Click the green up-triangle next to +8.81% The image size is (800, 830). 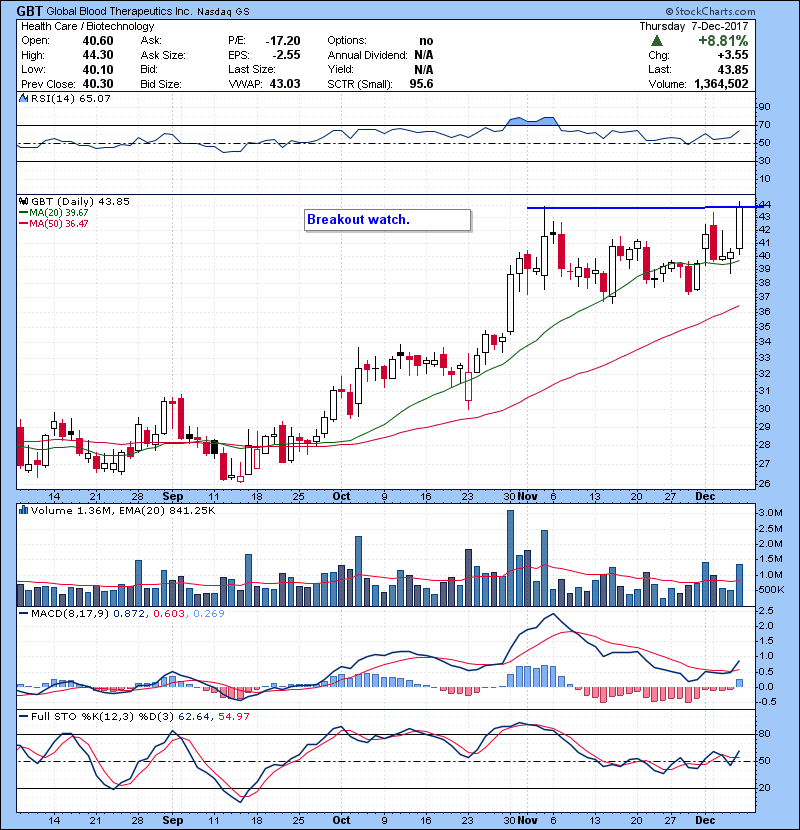[657, 41]
